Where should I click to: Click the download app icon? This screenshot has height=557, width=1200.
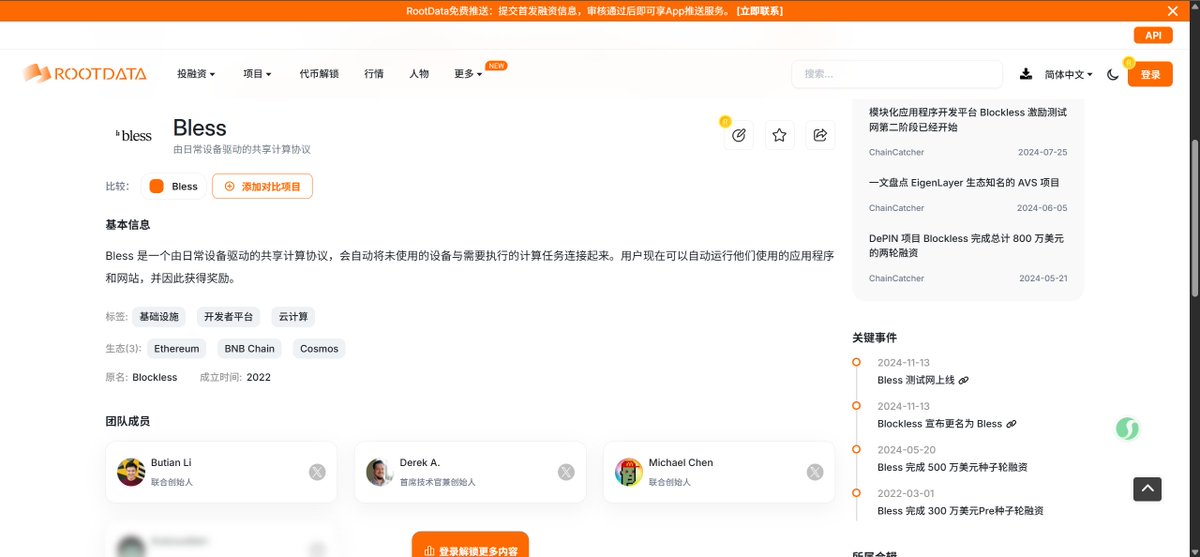(1026, 74)
